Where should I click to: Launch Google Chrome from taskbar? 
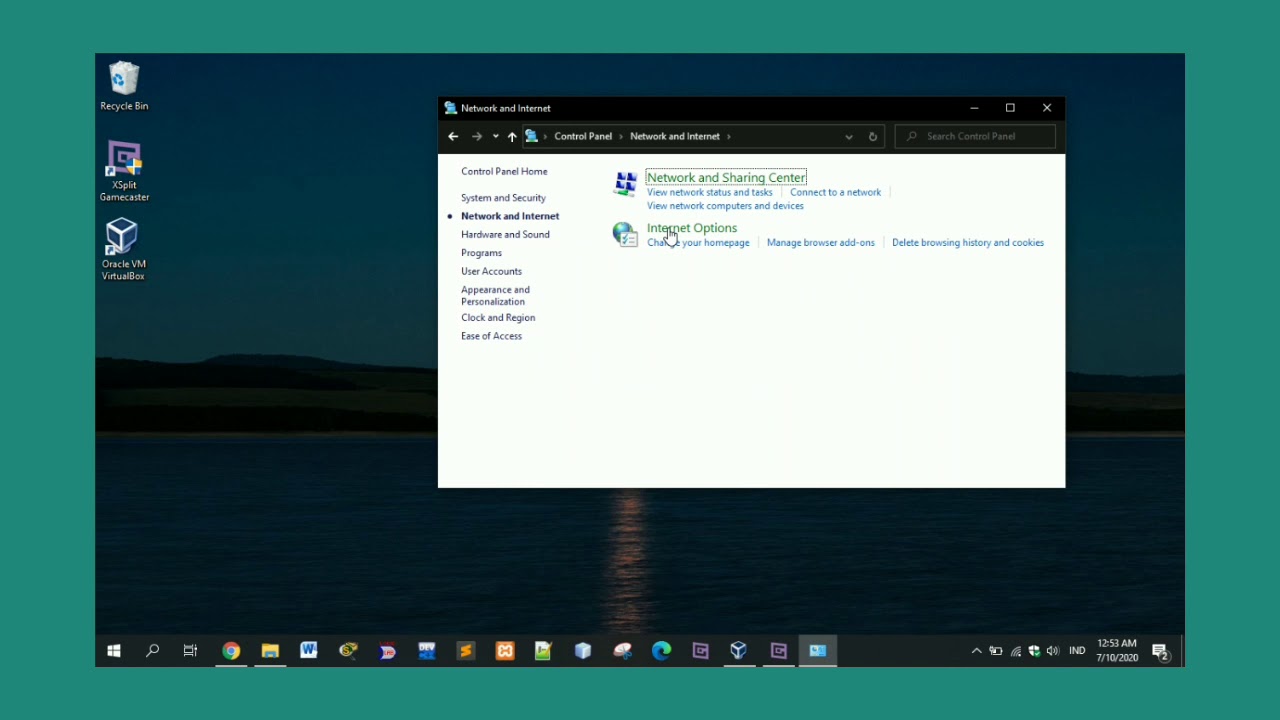(231, 651)
